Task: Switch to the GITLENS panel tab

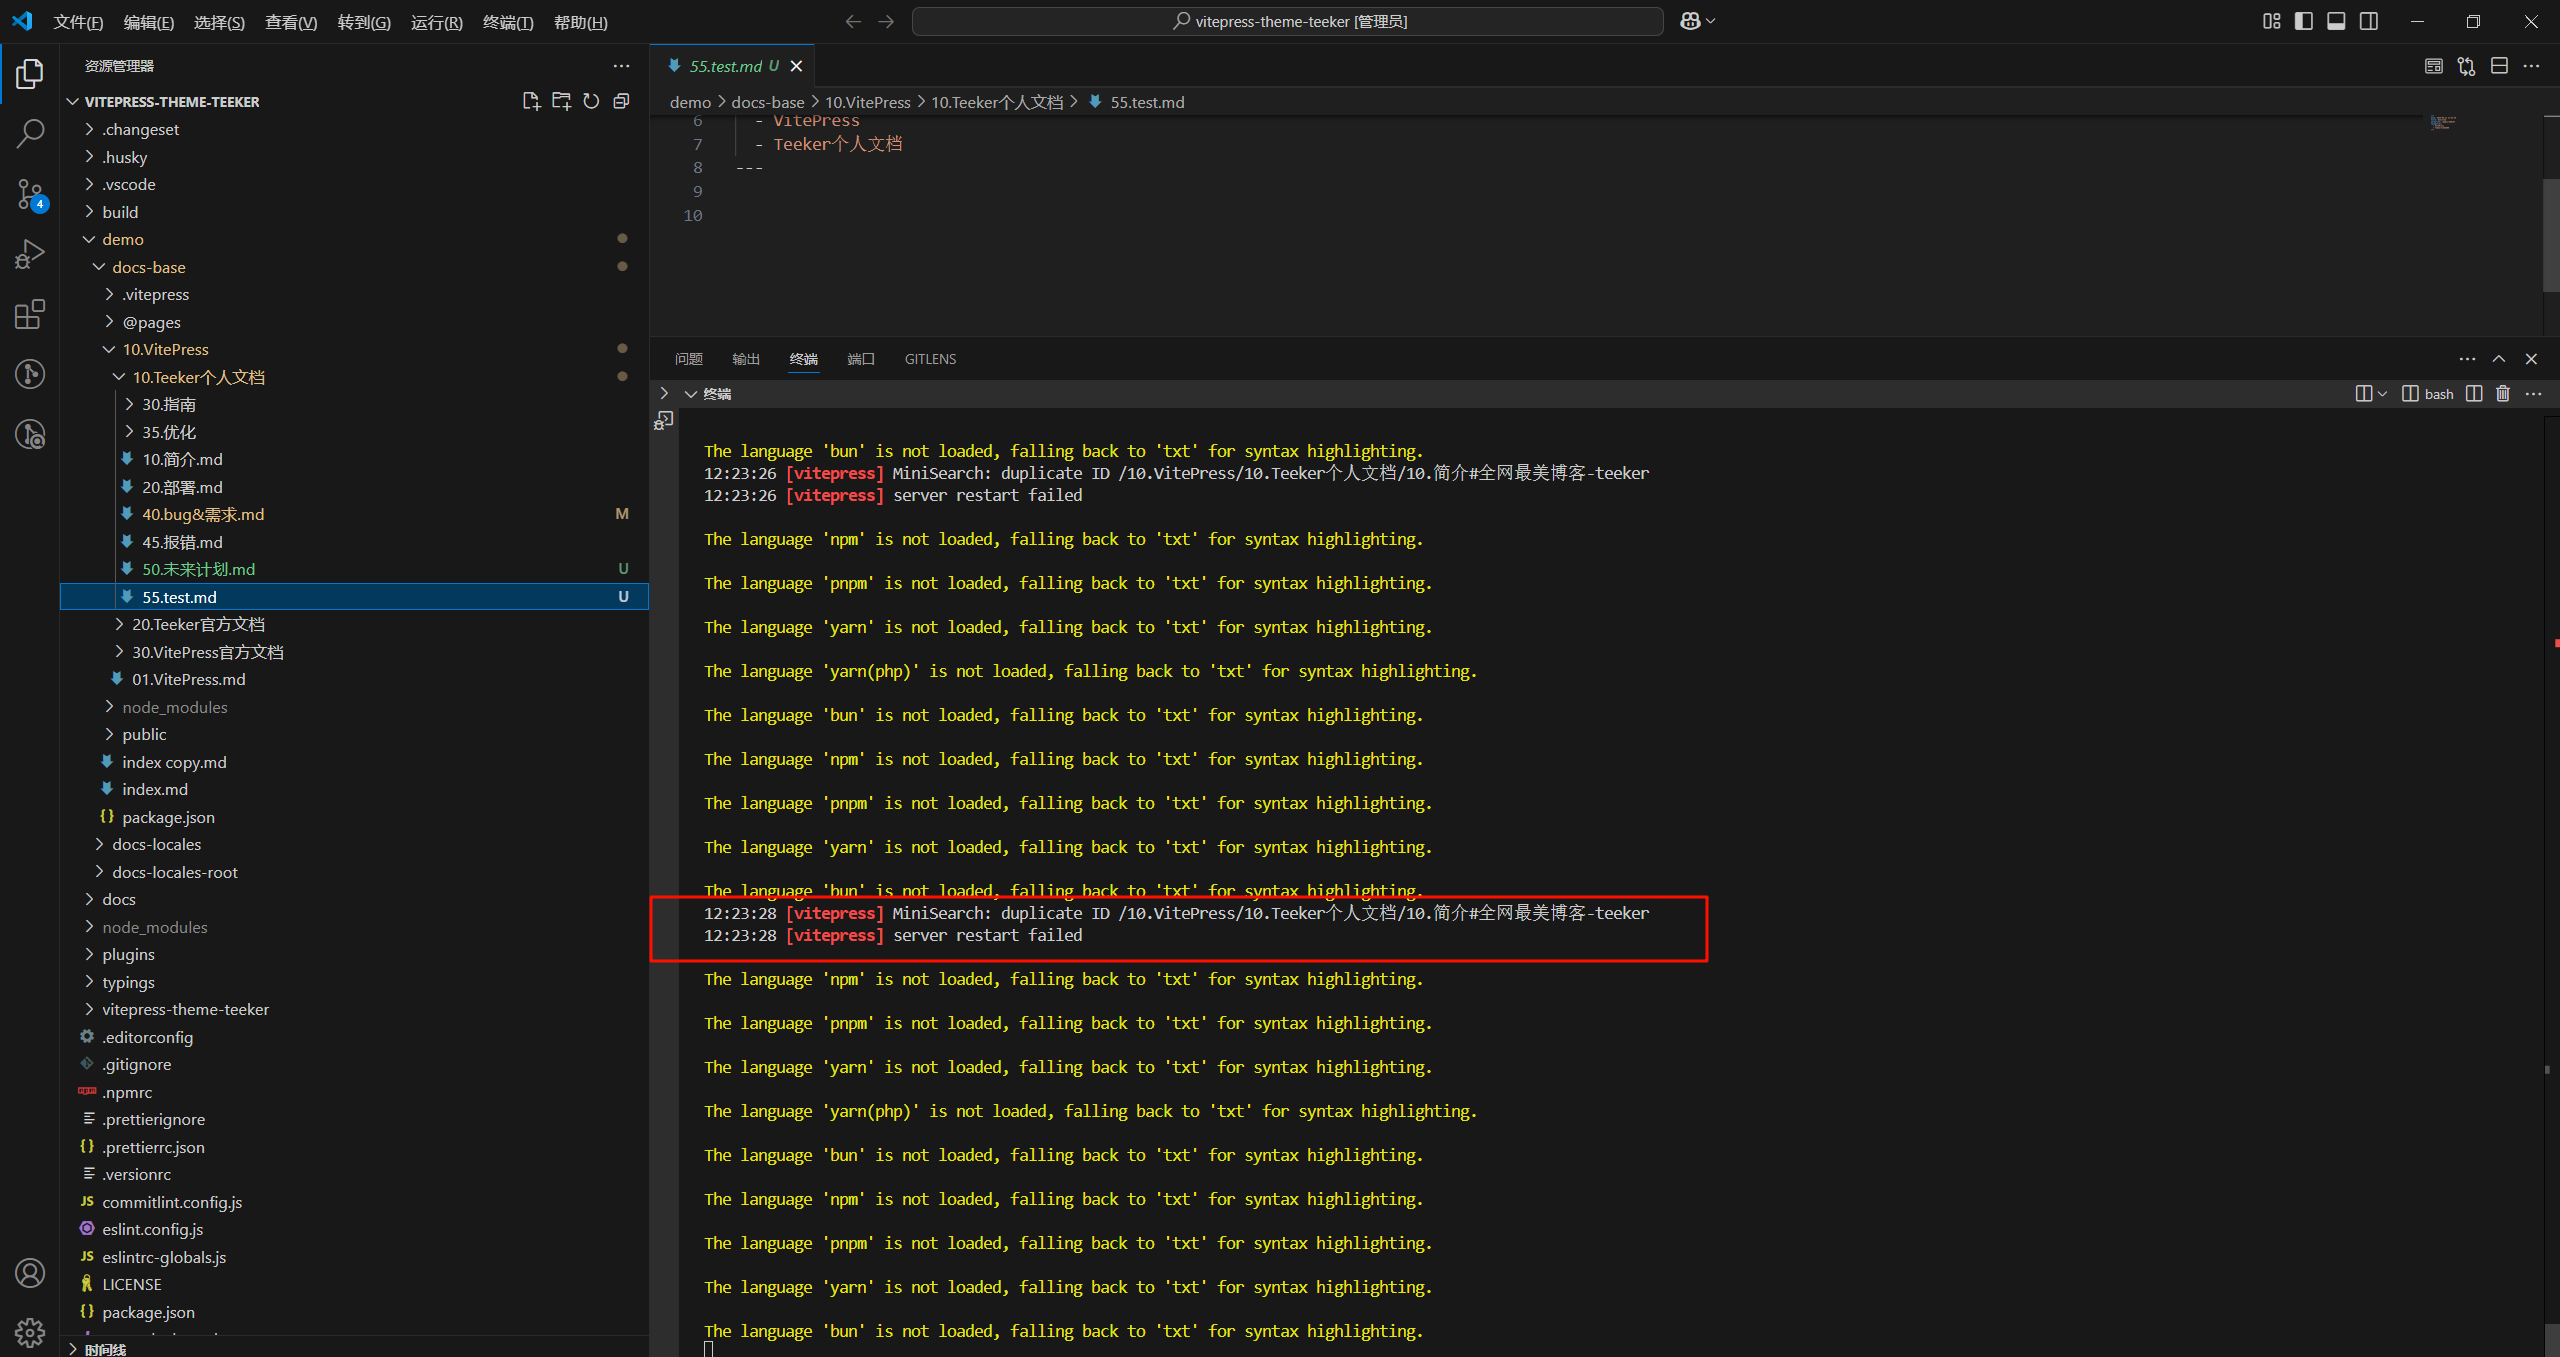Action: click(x=930, y=359)
